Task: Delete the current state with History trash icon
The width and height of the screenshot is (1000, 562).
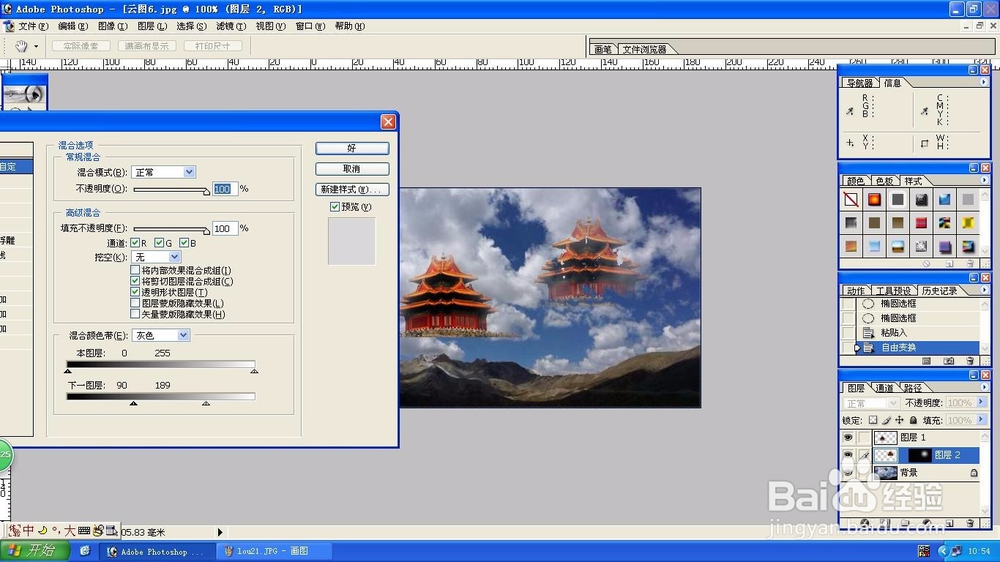Action: click(970, 361)
